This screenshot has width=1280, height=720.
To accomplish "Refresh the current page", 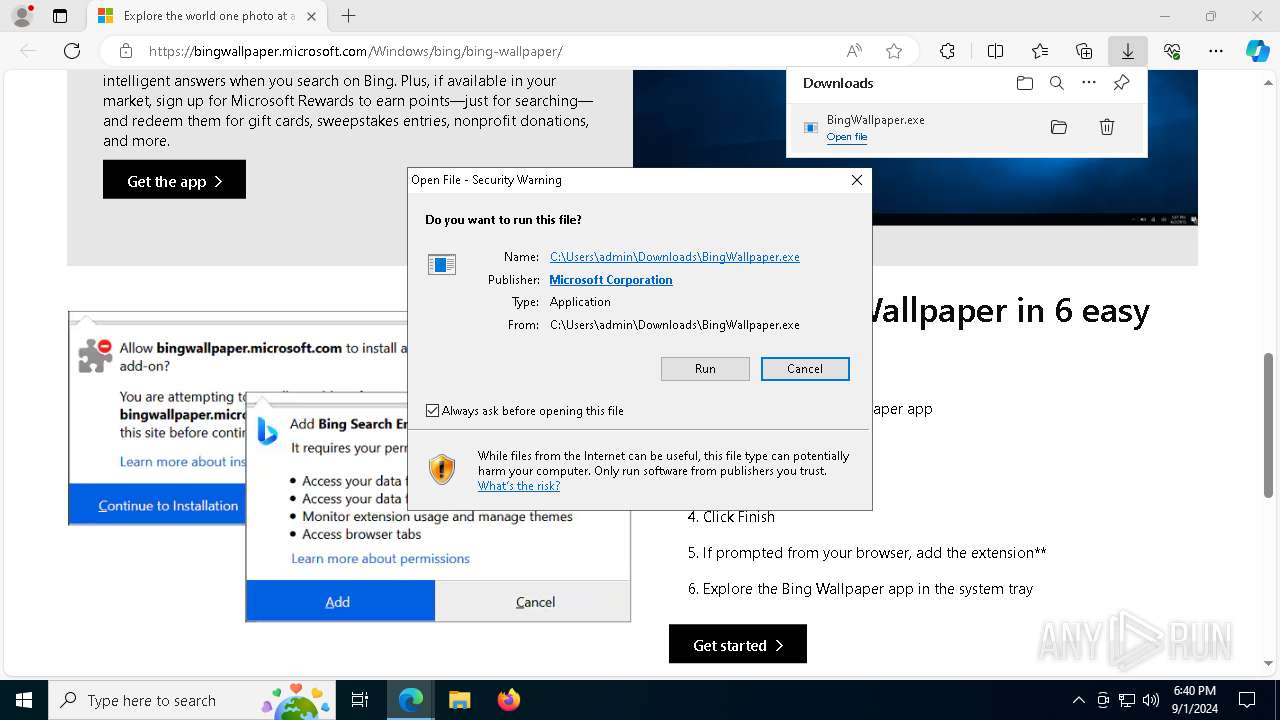I will click(72, 51).
